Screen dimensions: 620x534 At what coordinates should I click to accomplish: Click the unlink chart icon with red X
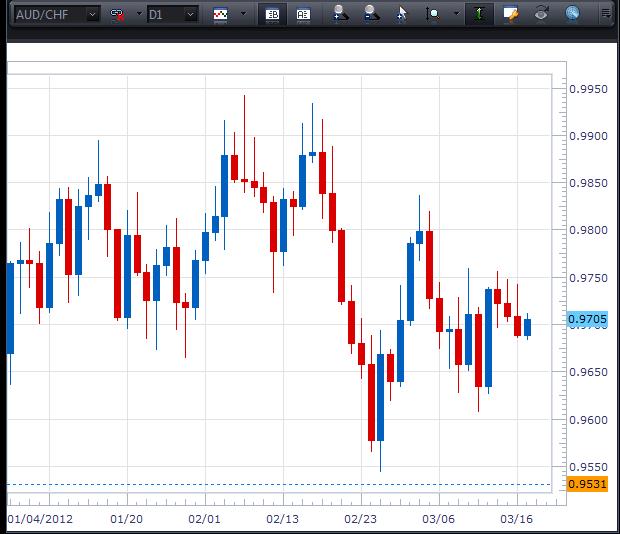click(x=117, y=15)
